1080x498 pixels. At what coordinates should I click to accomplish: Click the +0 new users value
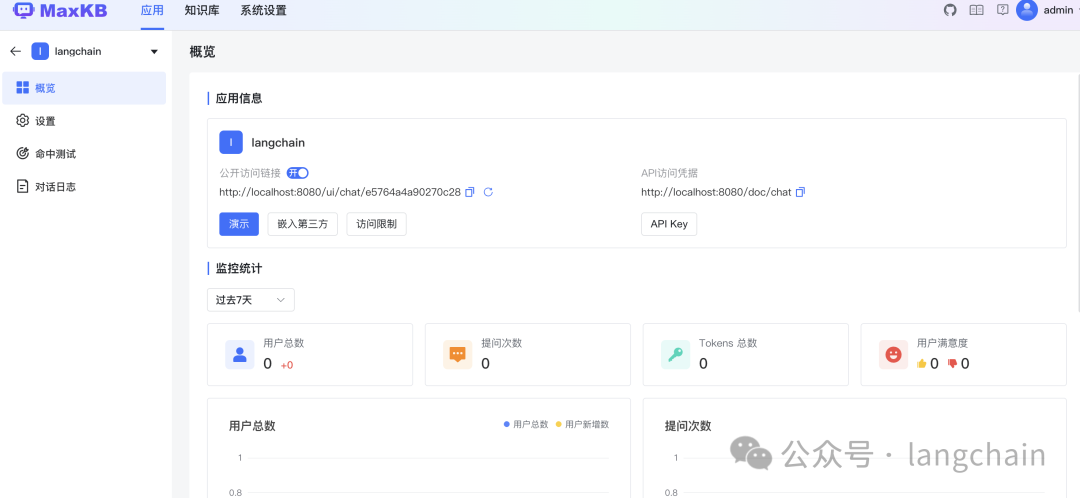(x=287, y=365)
